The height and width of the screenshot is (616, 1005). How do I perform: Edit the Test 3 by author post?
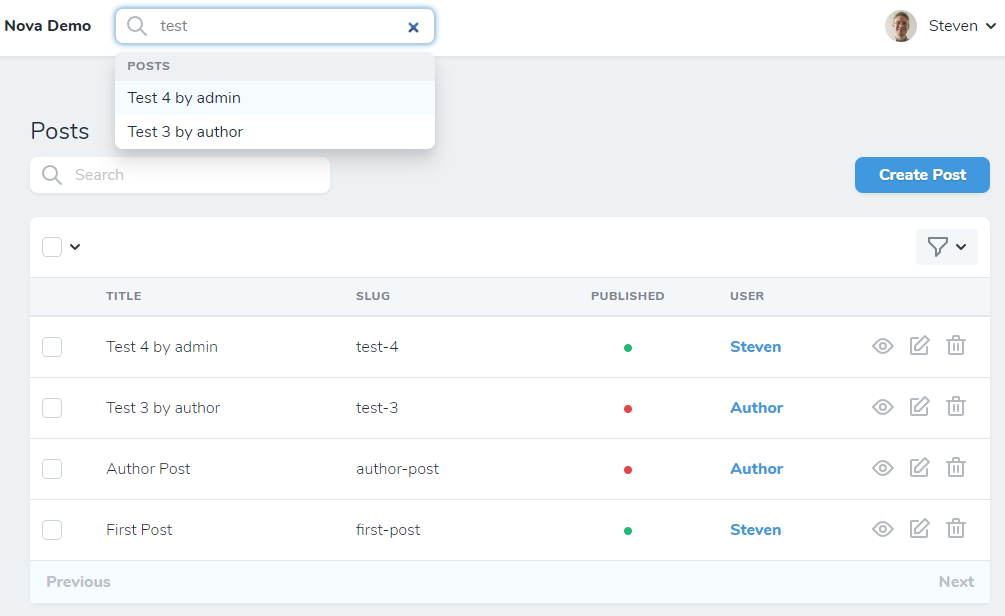click(x=919, y=407)
